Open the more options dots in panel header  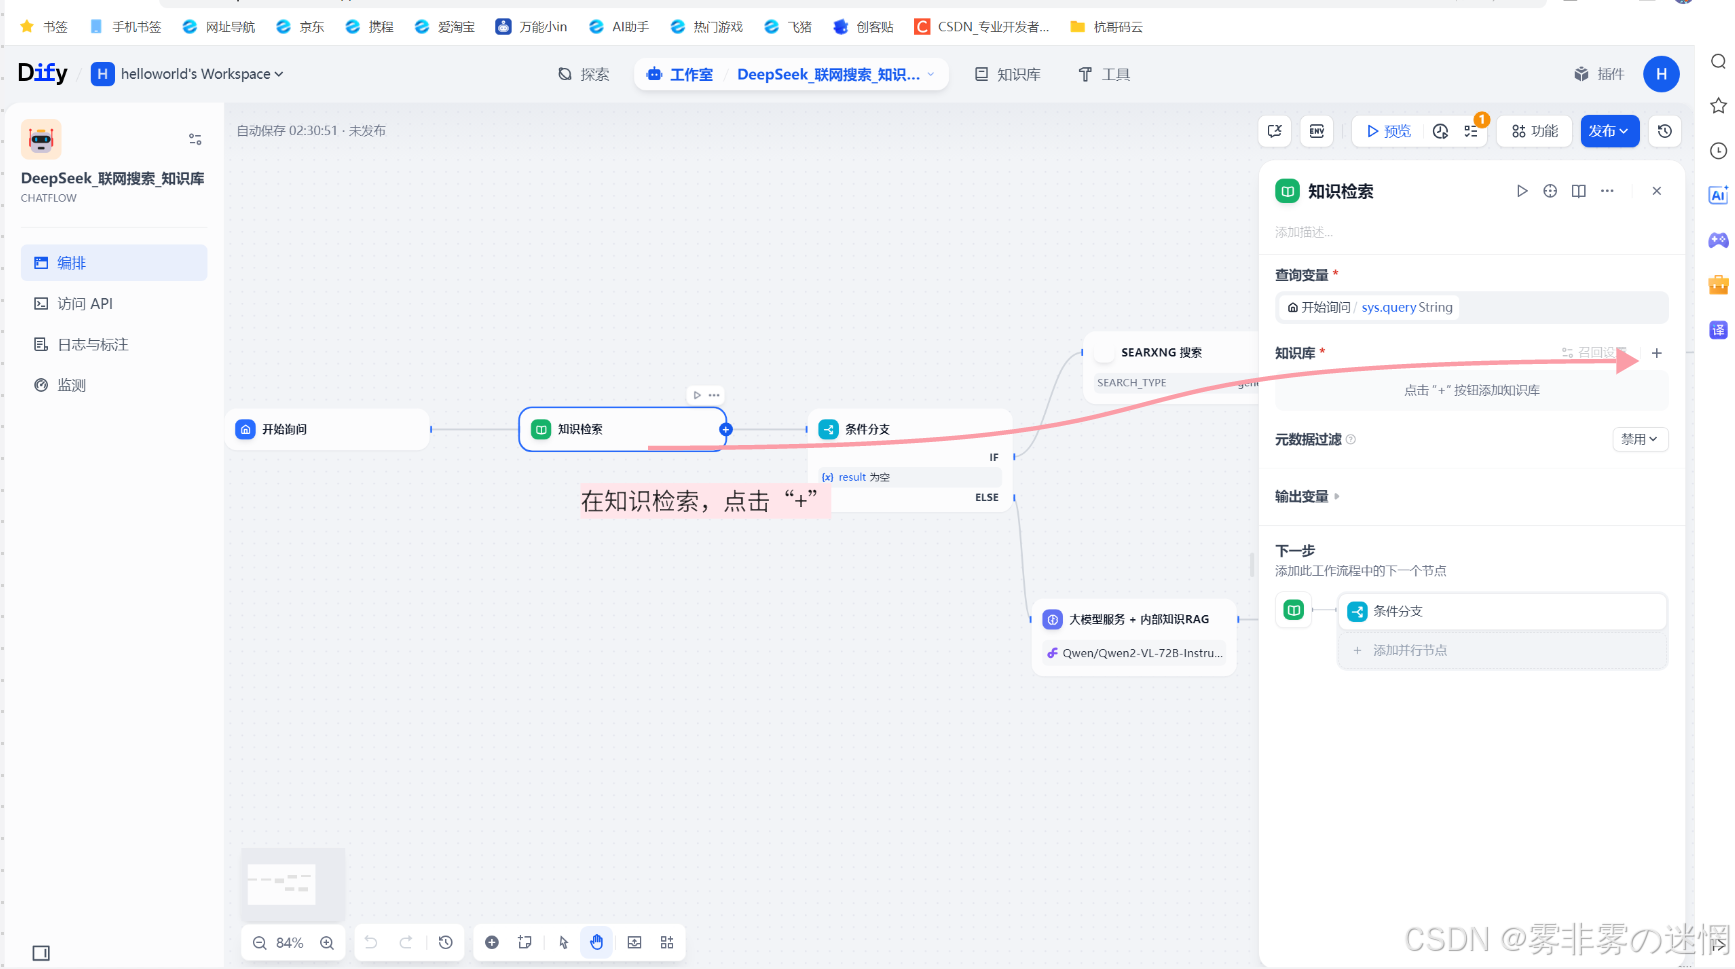click(x=1607, y=191)
